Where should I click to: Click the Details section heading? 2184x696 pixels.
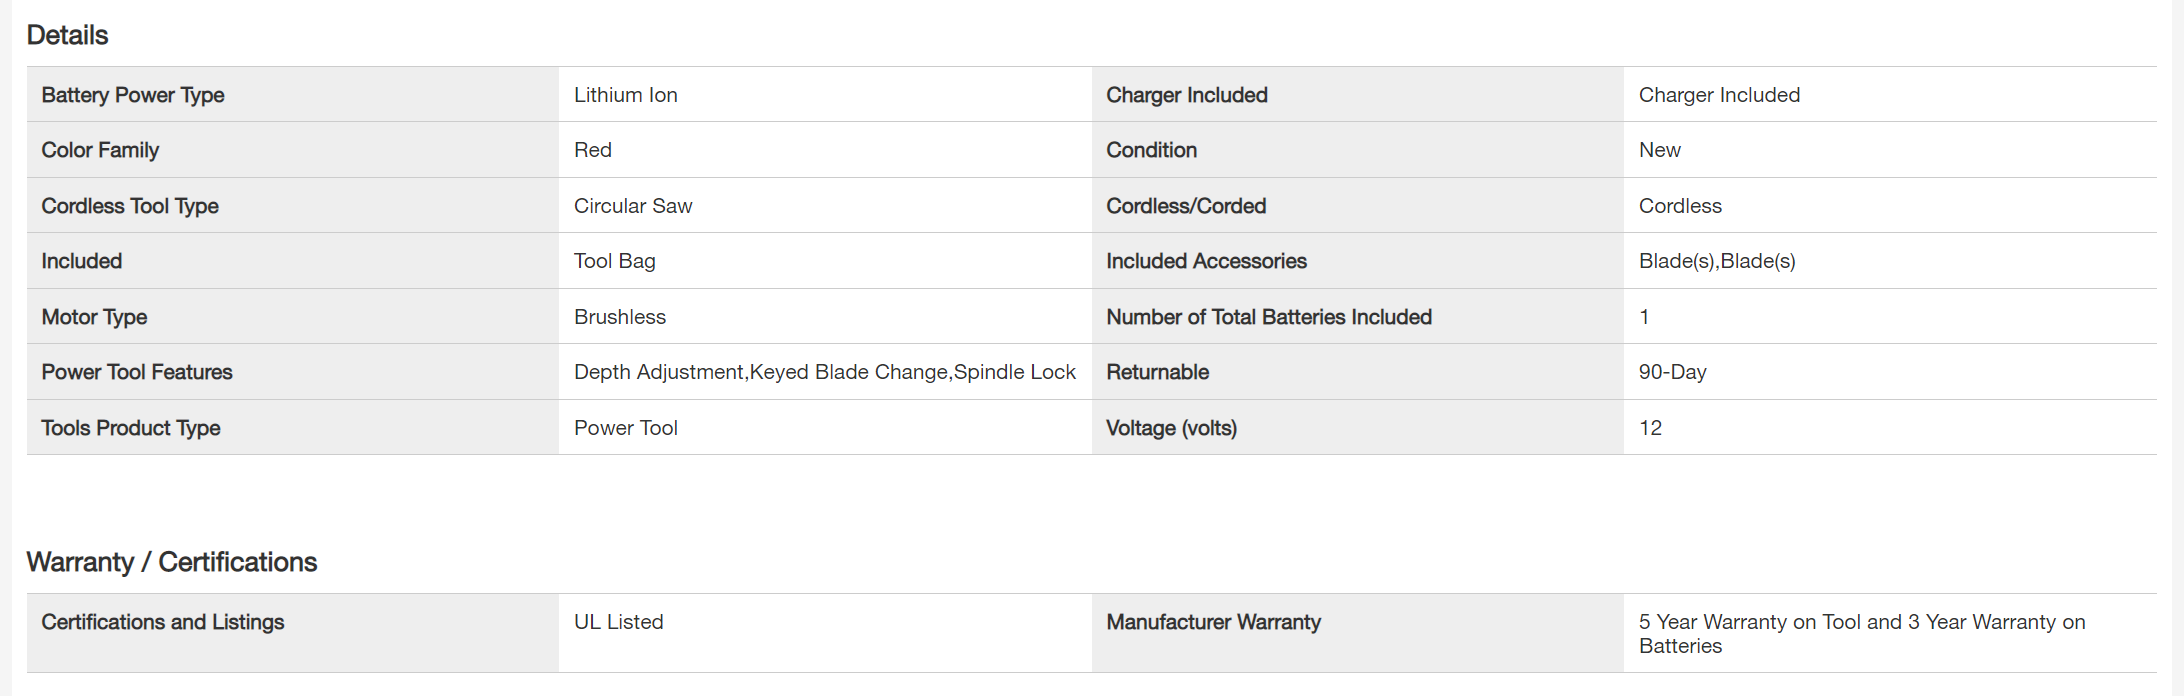(67, 35)
